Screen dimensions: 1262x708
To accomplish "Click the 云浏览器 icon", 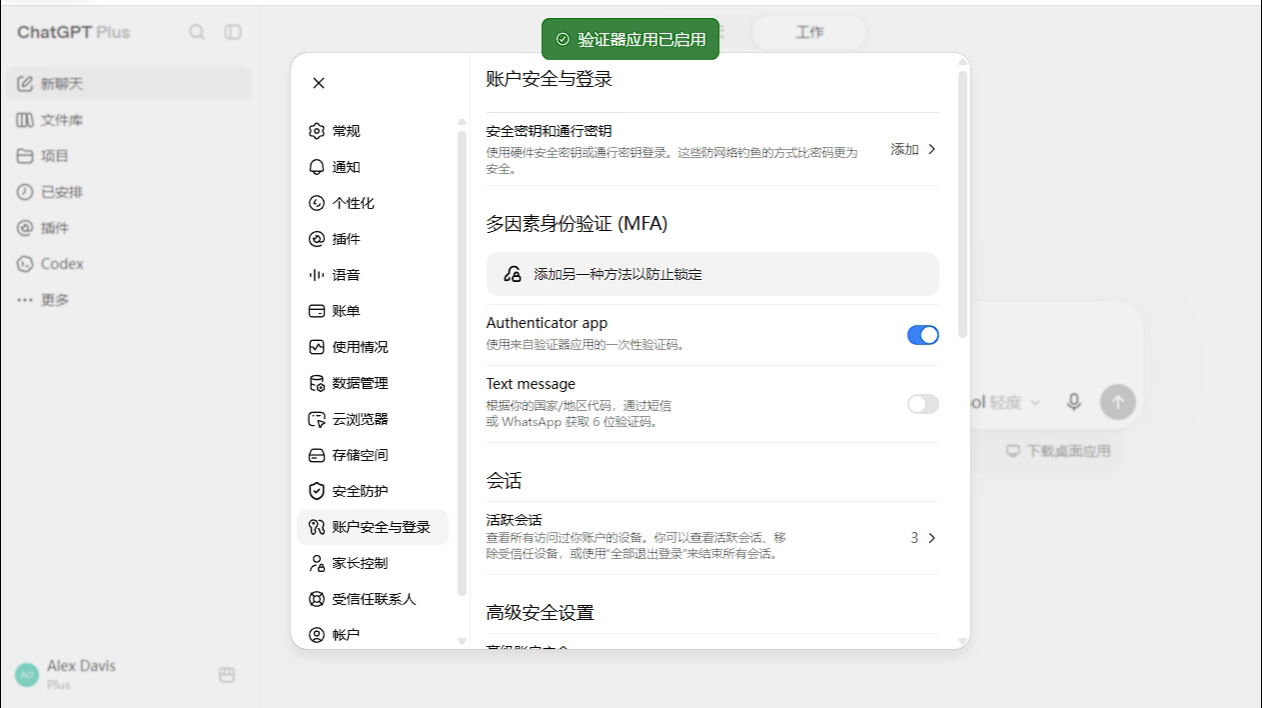I will [317, 419].
